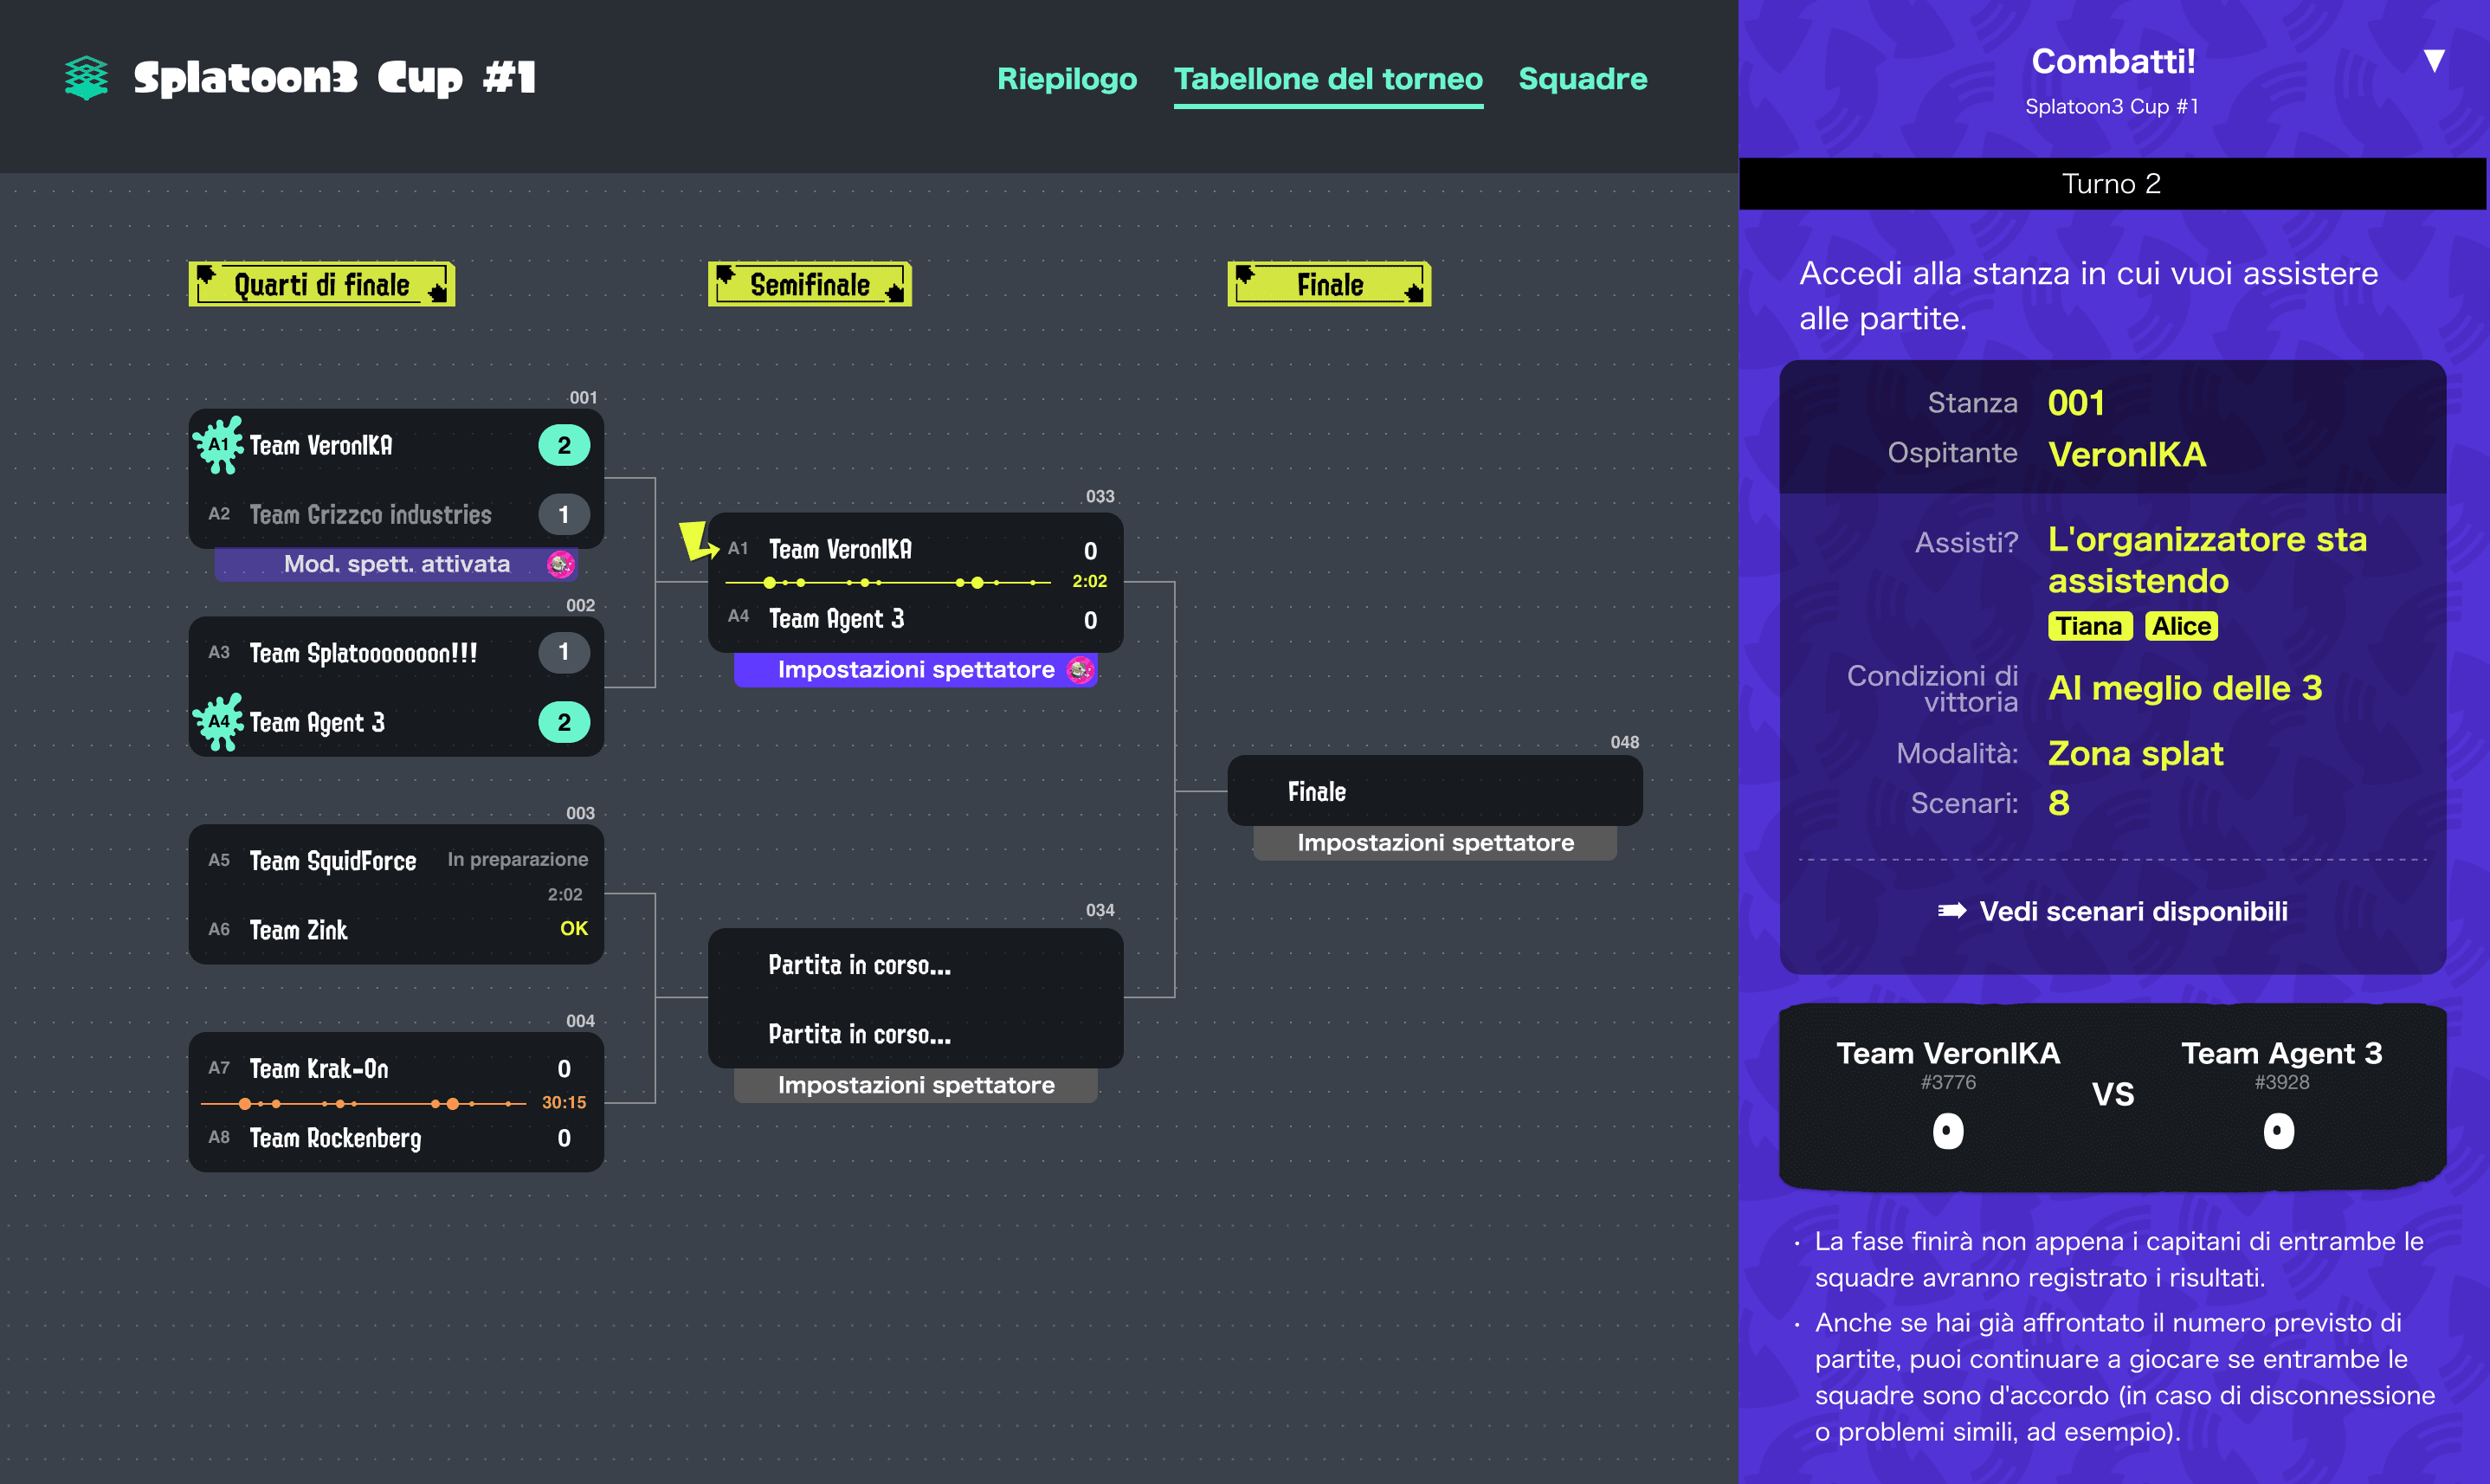2490x1484 pixels.
Task: Select the Tabellone del torneo tab
Action: (1328, 79)
